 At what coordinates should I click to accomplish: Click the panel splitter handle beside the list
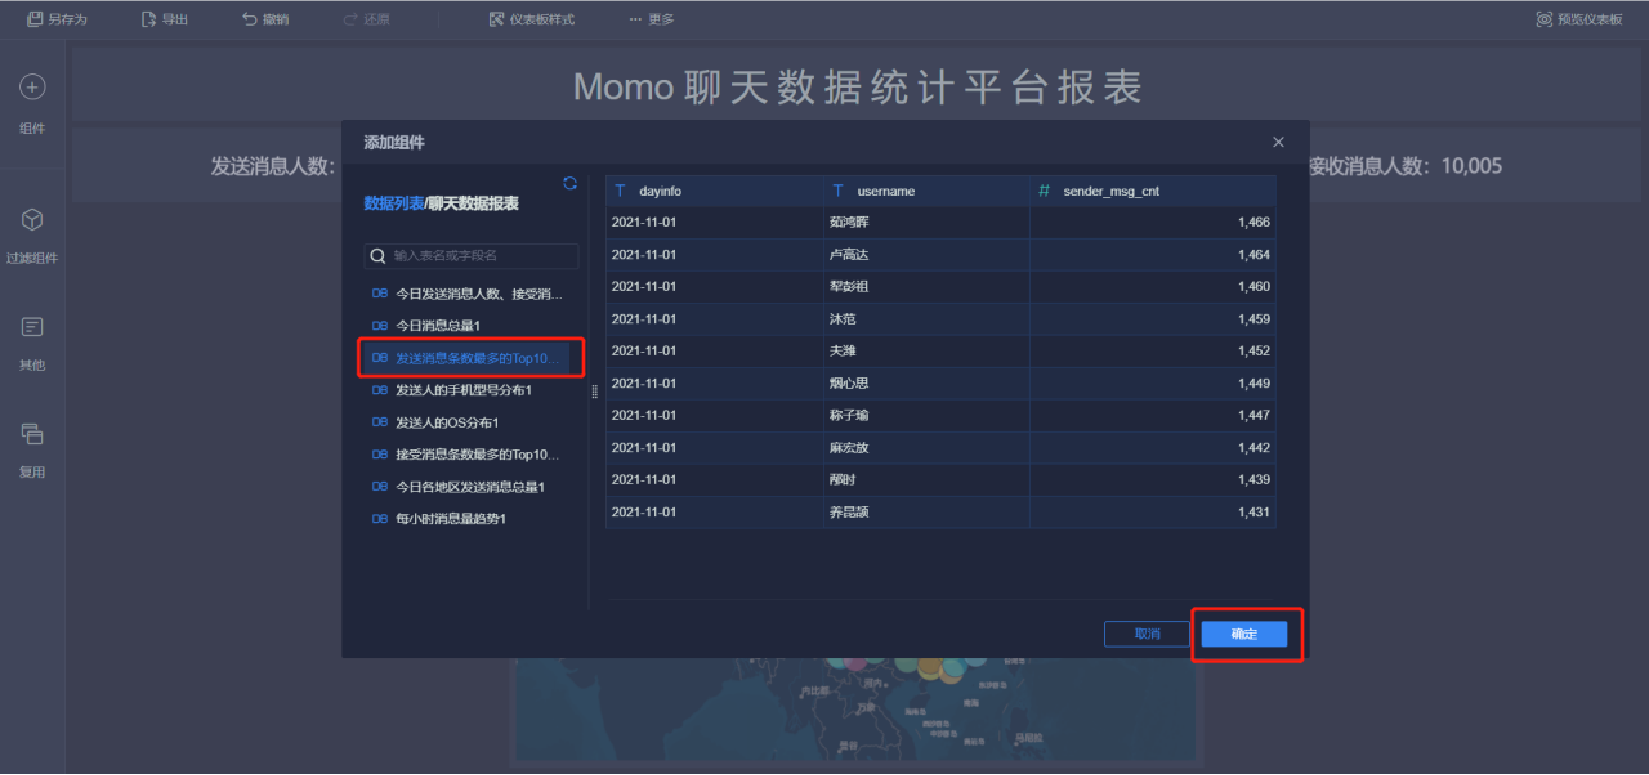(x=595, y=392)
